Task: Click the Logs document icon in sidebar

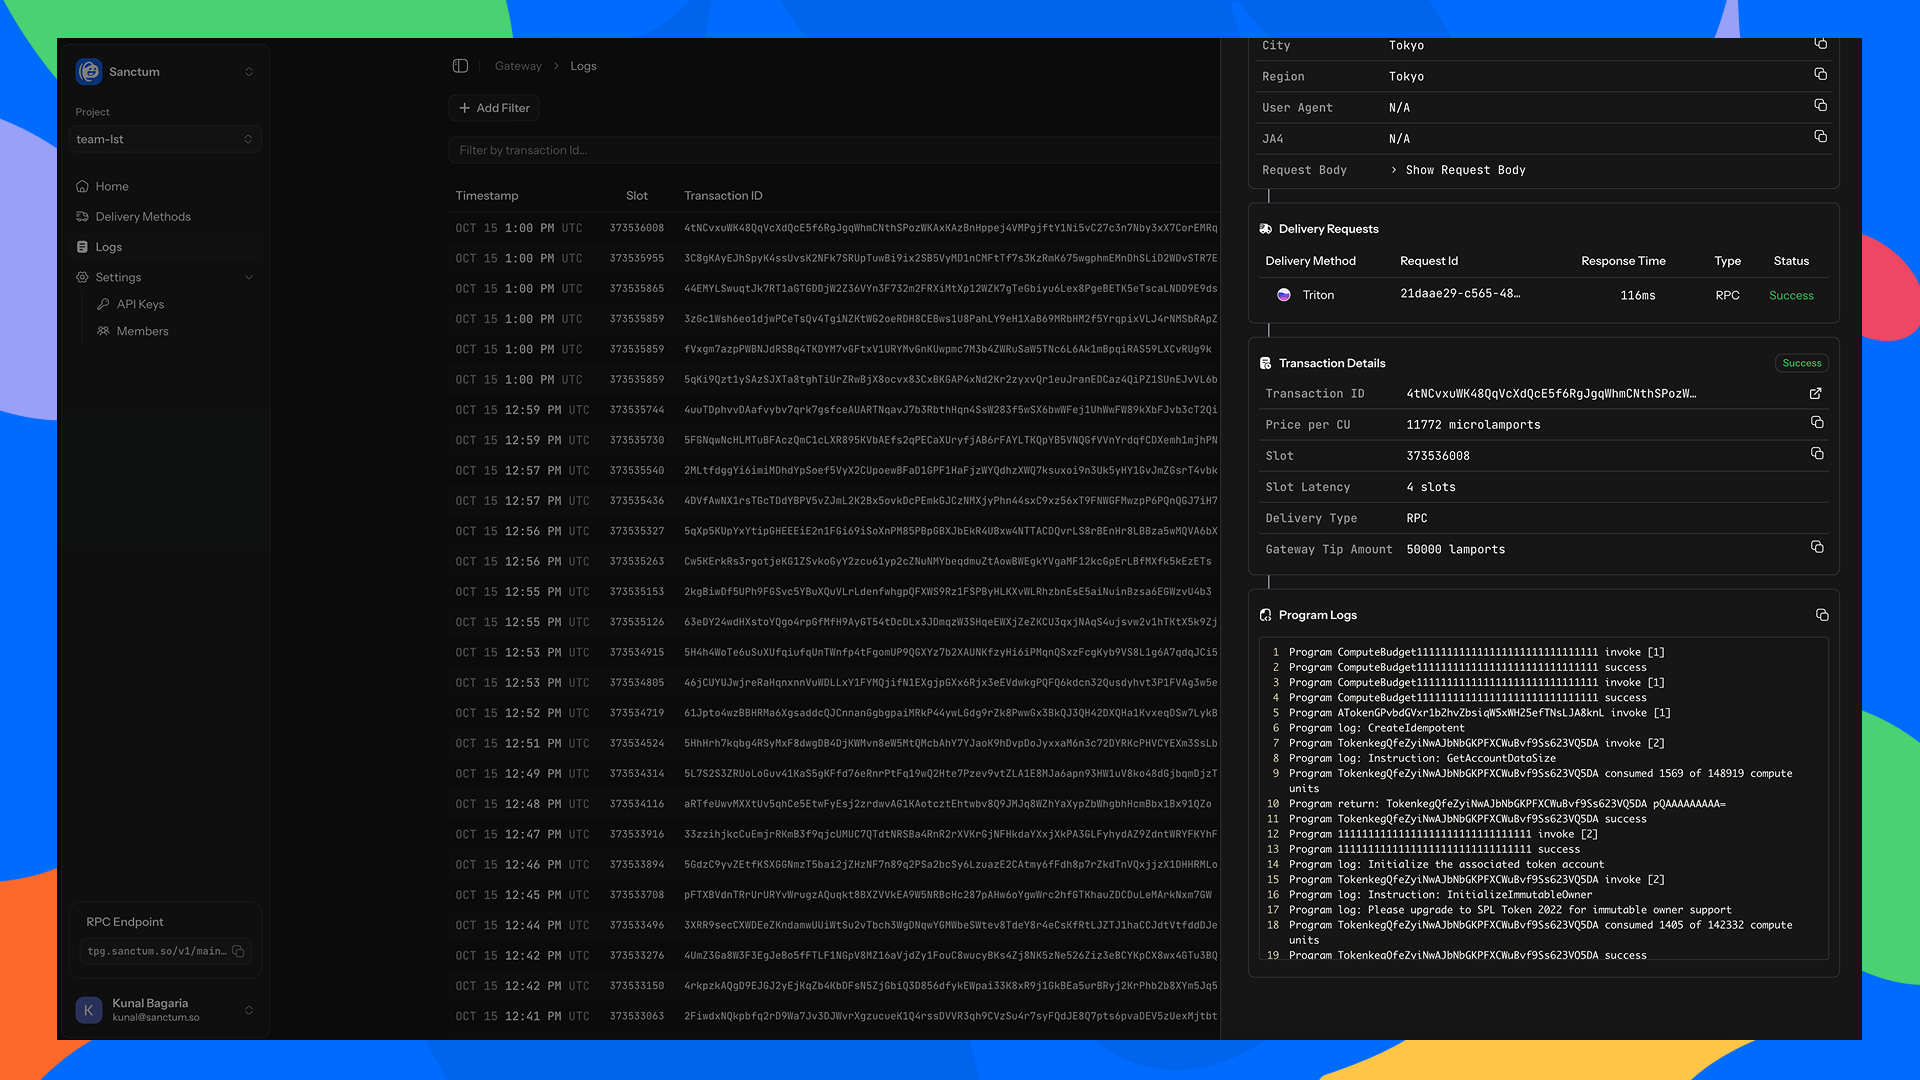Action: pyautogui.click(x=82, y=247)
